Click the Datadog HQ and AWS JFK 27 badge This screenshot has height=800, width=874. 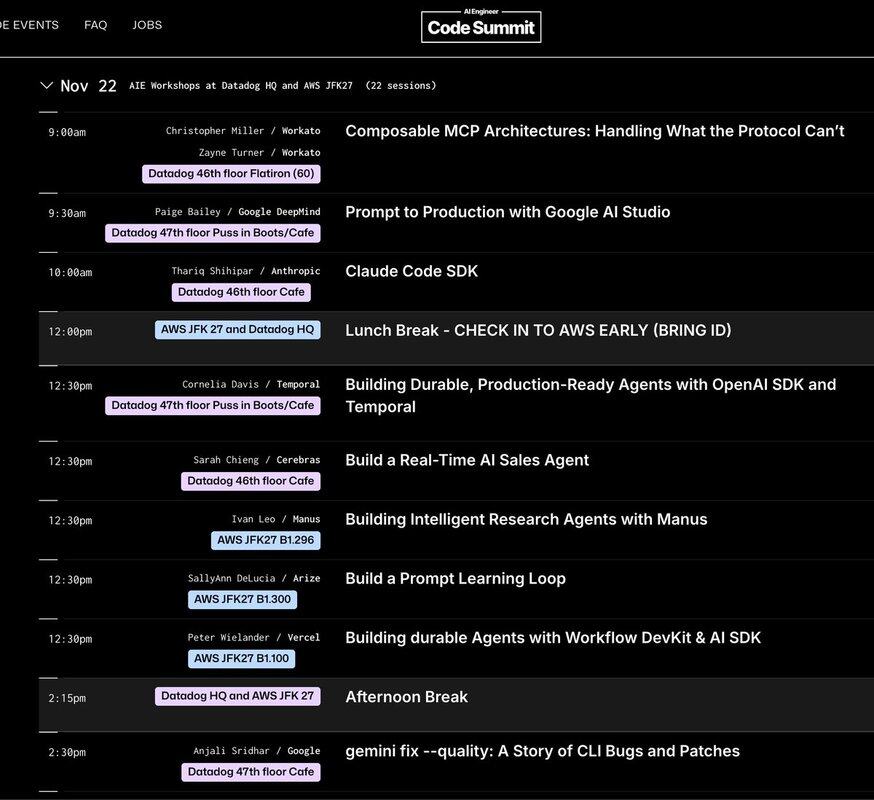(238, 697)
